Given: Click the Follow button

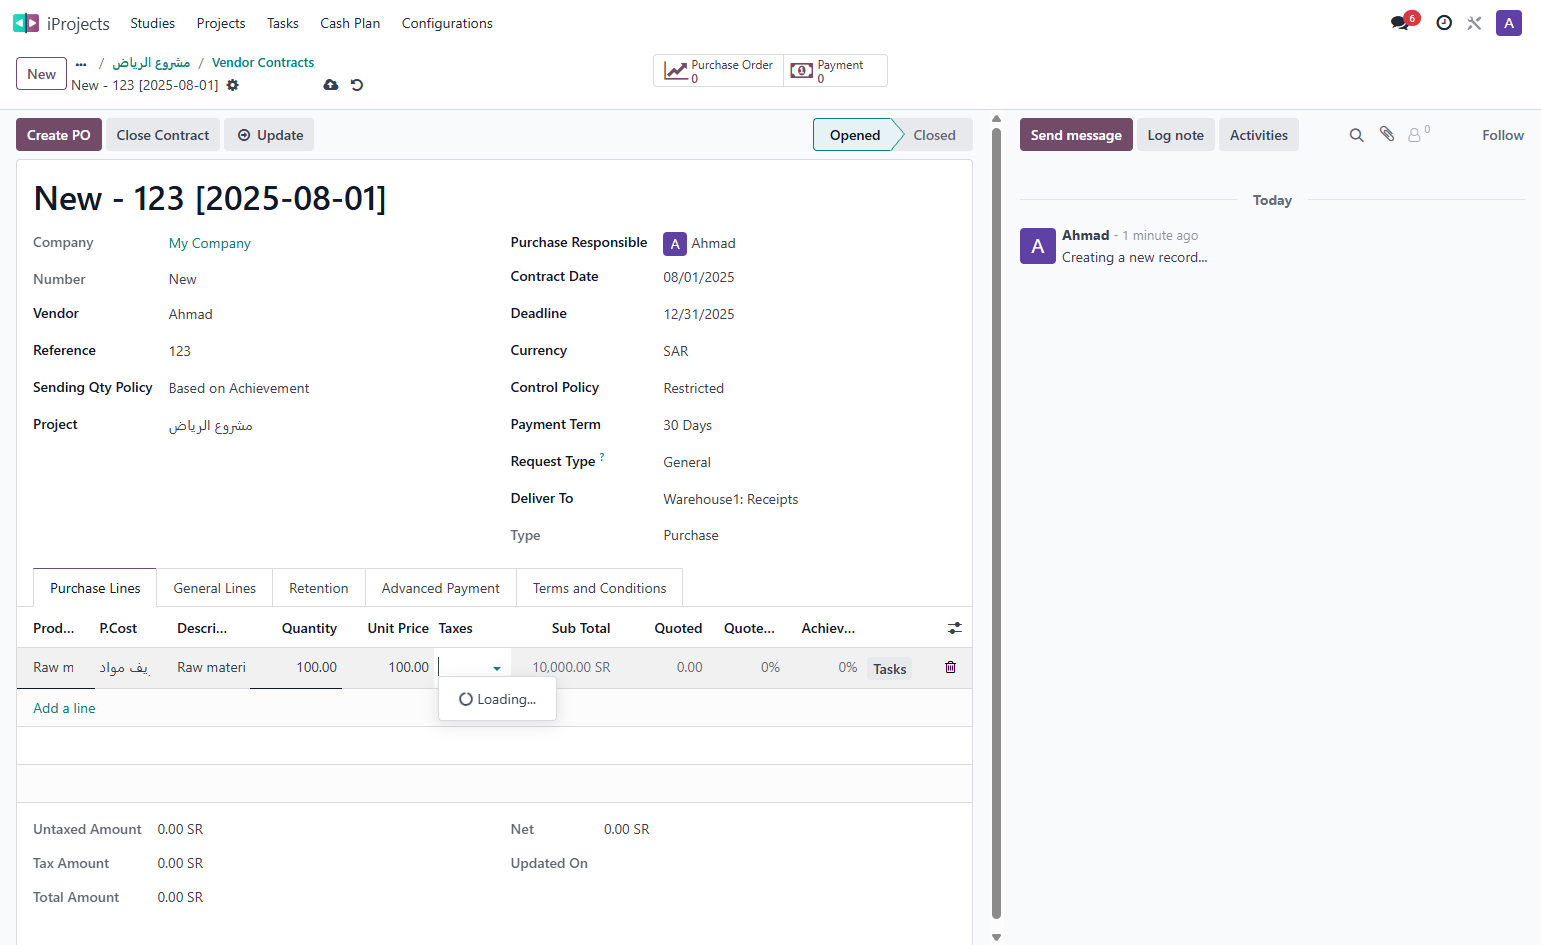Looking at the screenshot, I should point(1503,135).
